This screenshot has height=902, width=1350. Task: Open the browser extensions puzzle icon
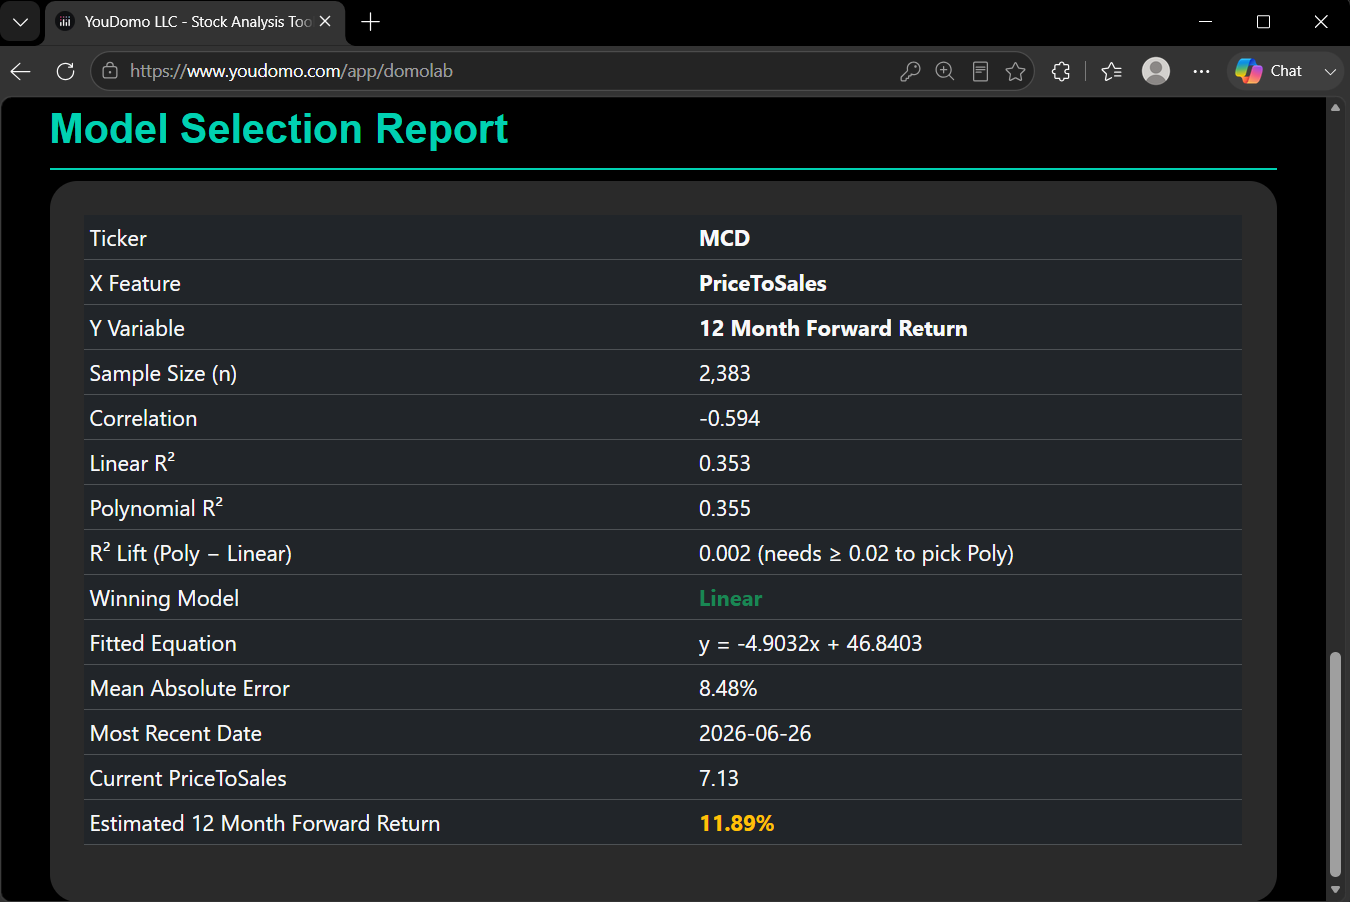coord(1061,71)
